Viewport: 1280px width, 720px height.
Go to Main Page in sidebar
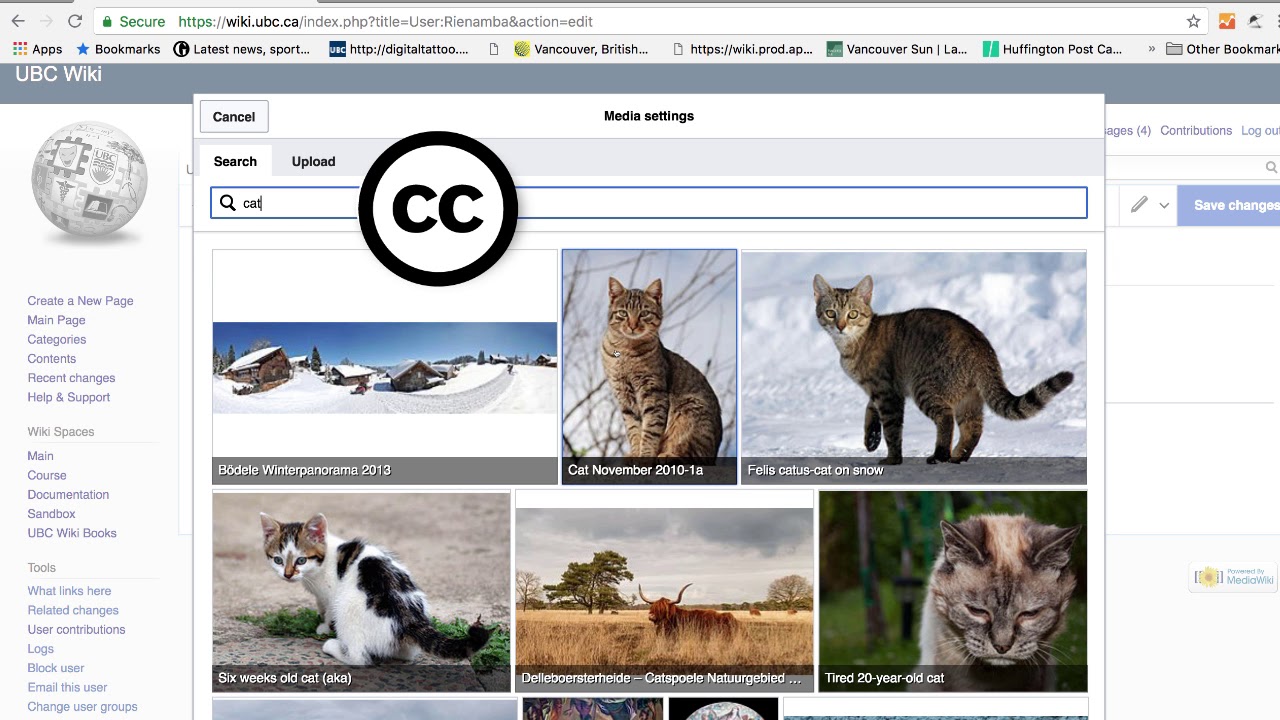[56, 320]
